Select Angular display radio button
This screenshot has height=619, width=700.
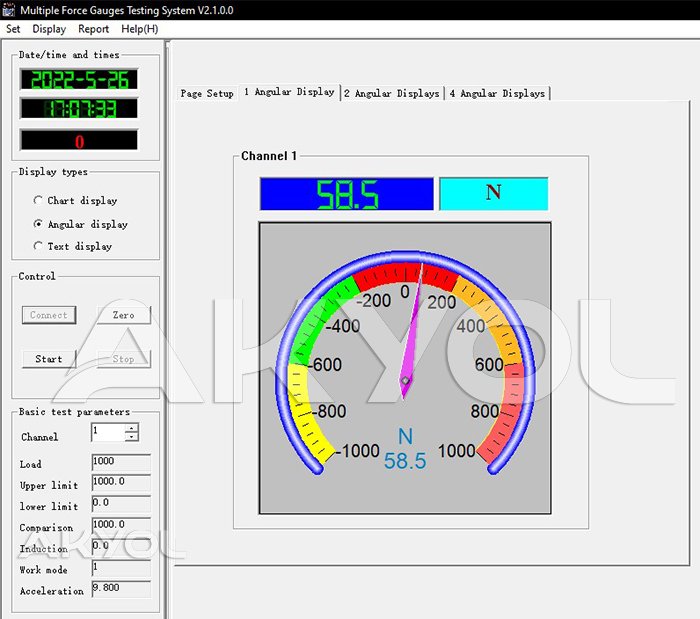pyautogui.click(x=39, y=224)
